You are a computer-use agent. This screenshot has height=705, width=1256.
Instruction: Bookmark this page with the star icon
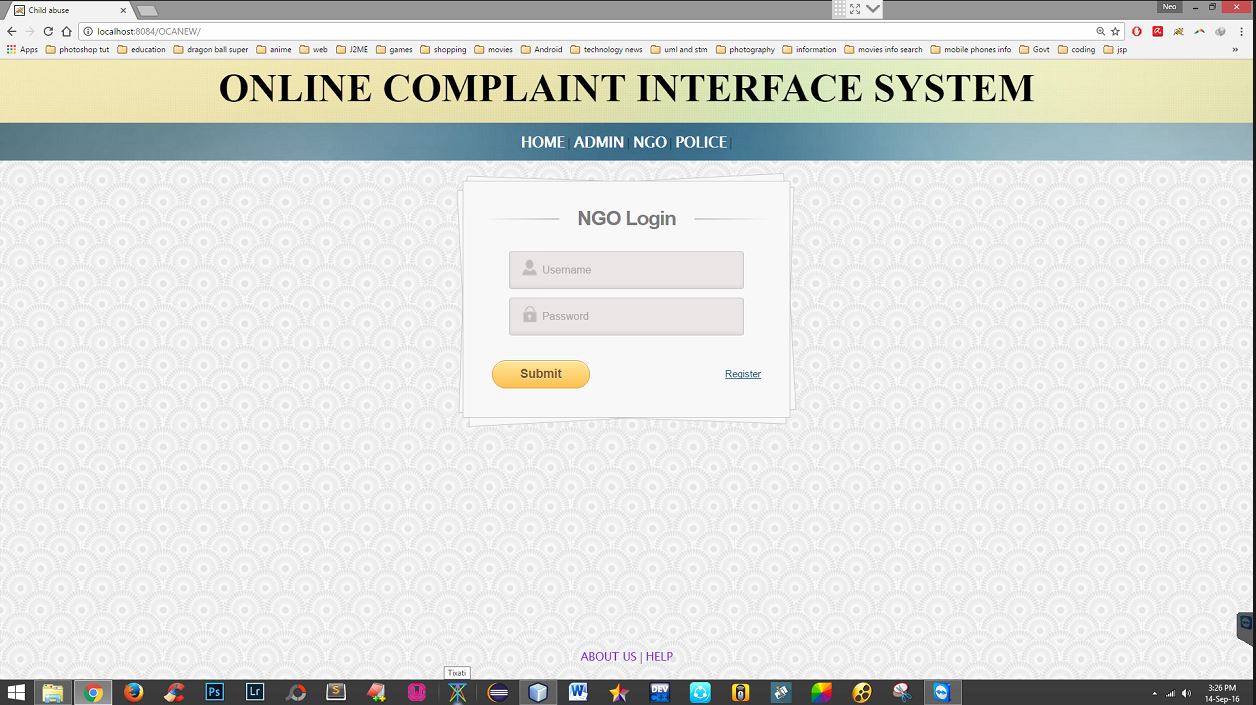pos(1115,32)
